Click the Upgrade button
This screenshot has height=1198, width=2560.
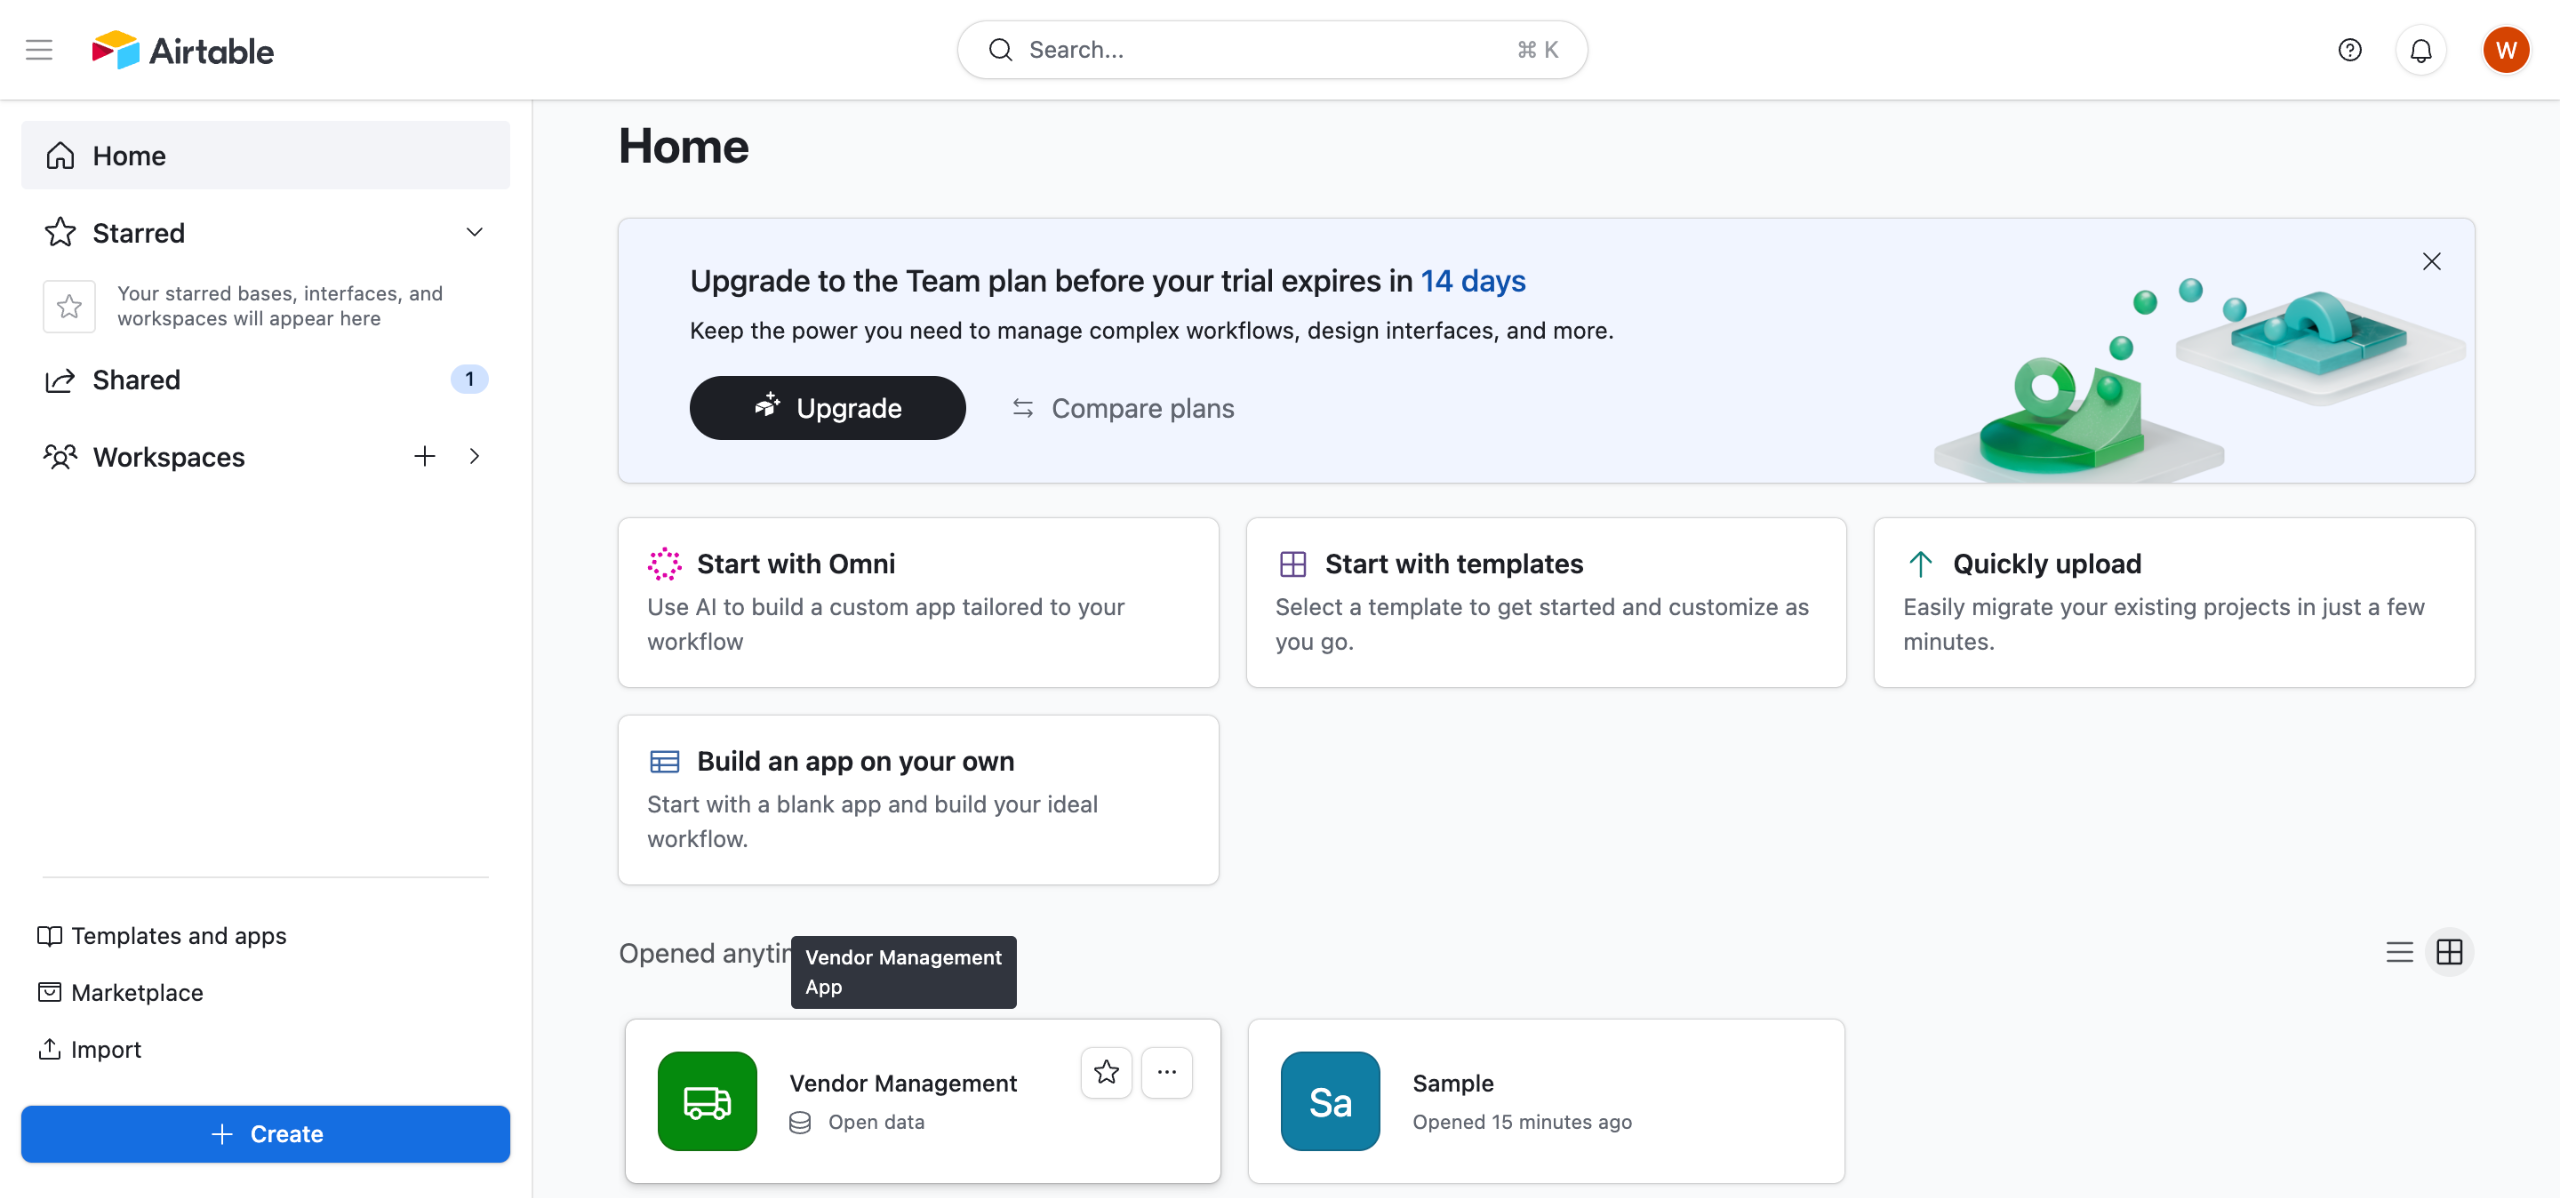pyautogui.click(x=827, y=408)
